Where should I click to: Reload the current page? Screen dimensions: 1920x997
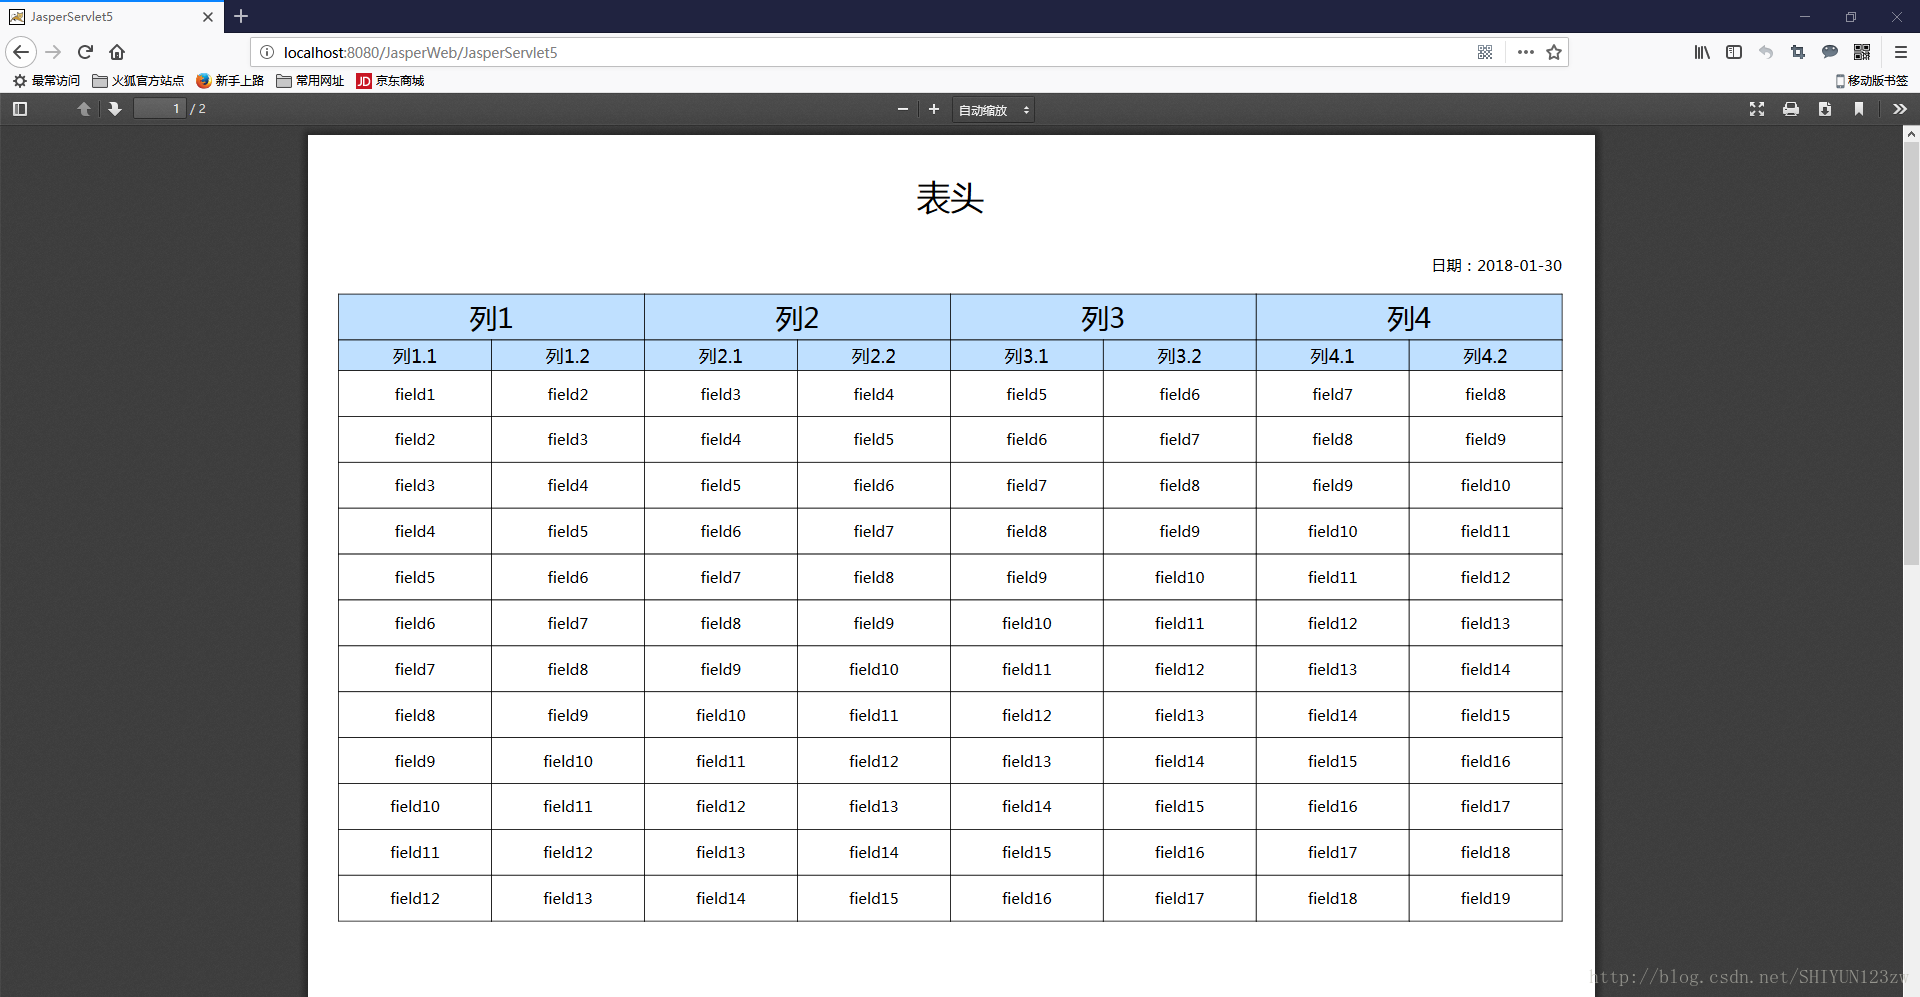pos(86,52)
